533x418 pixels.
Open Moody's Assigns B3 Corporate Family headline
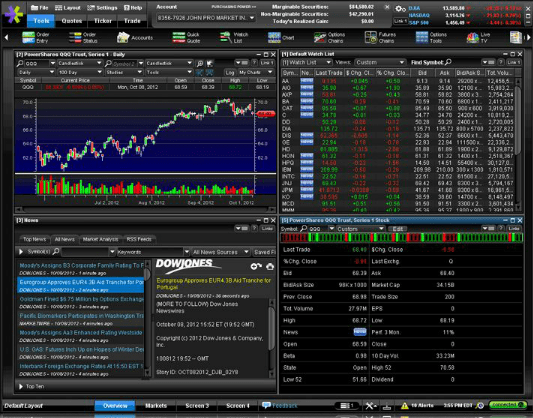click(81, 268)
